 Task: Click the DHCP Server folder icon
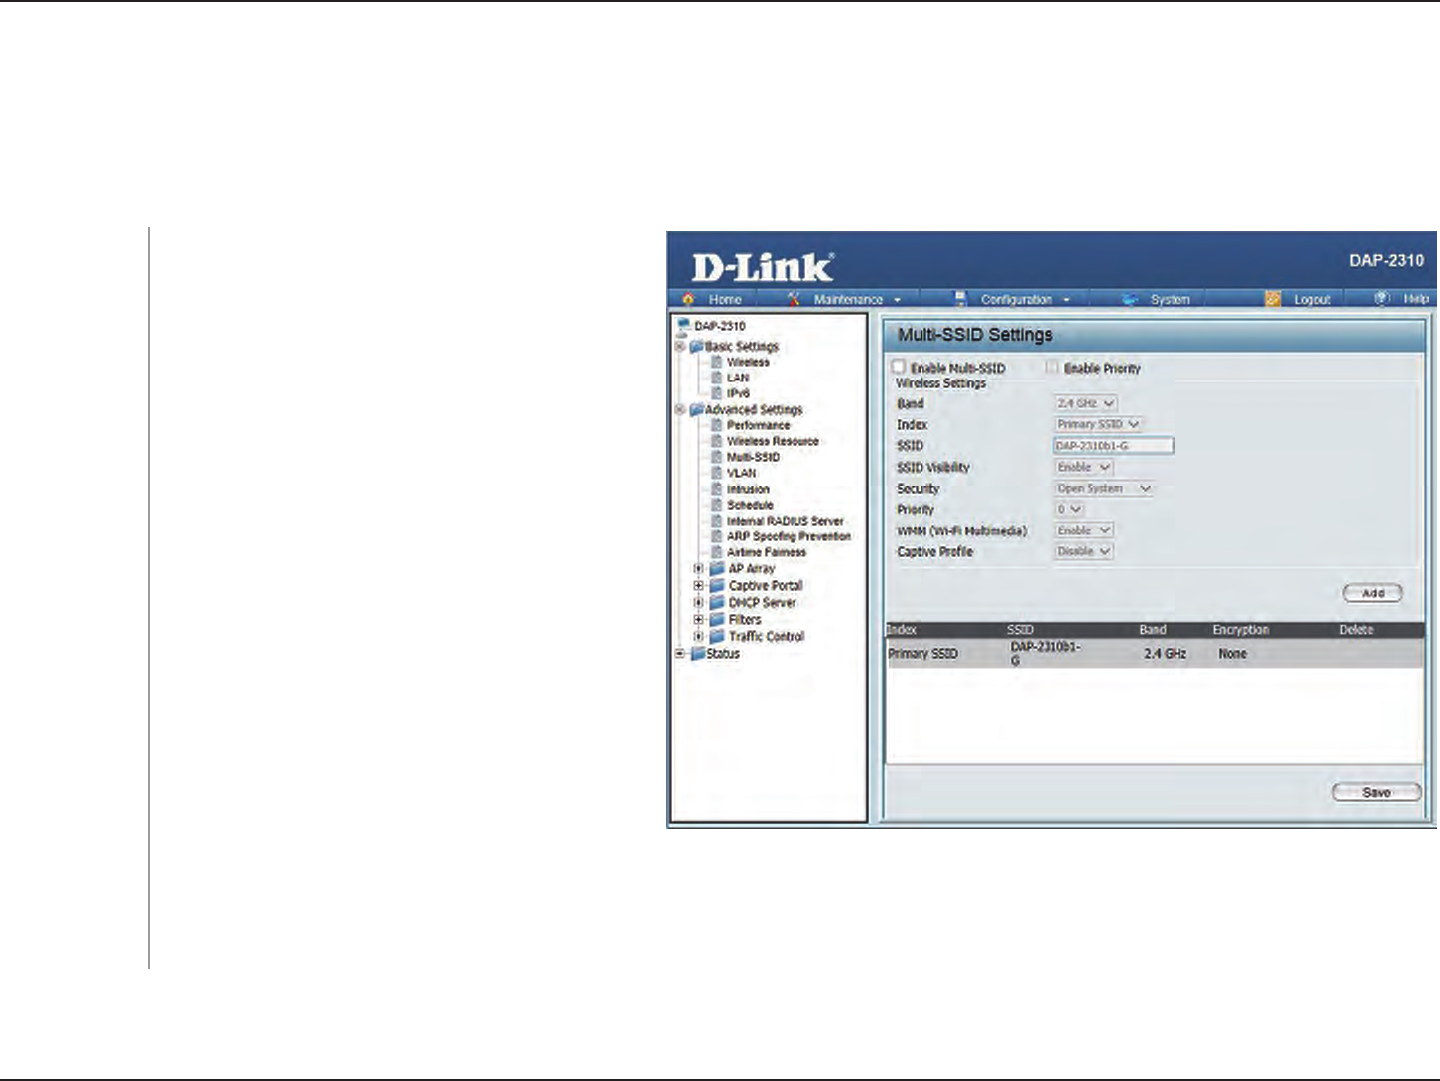click(717, 602)
